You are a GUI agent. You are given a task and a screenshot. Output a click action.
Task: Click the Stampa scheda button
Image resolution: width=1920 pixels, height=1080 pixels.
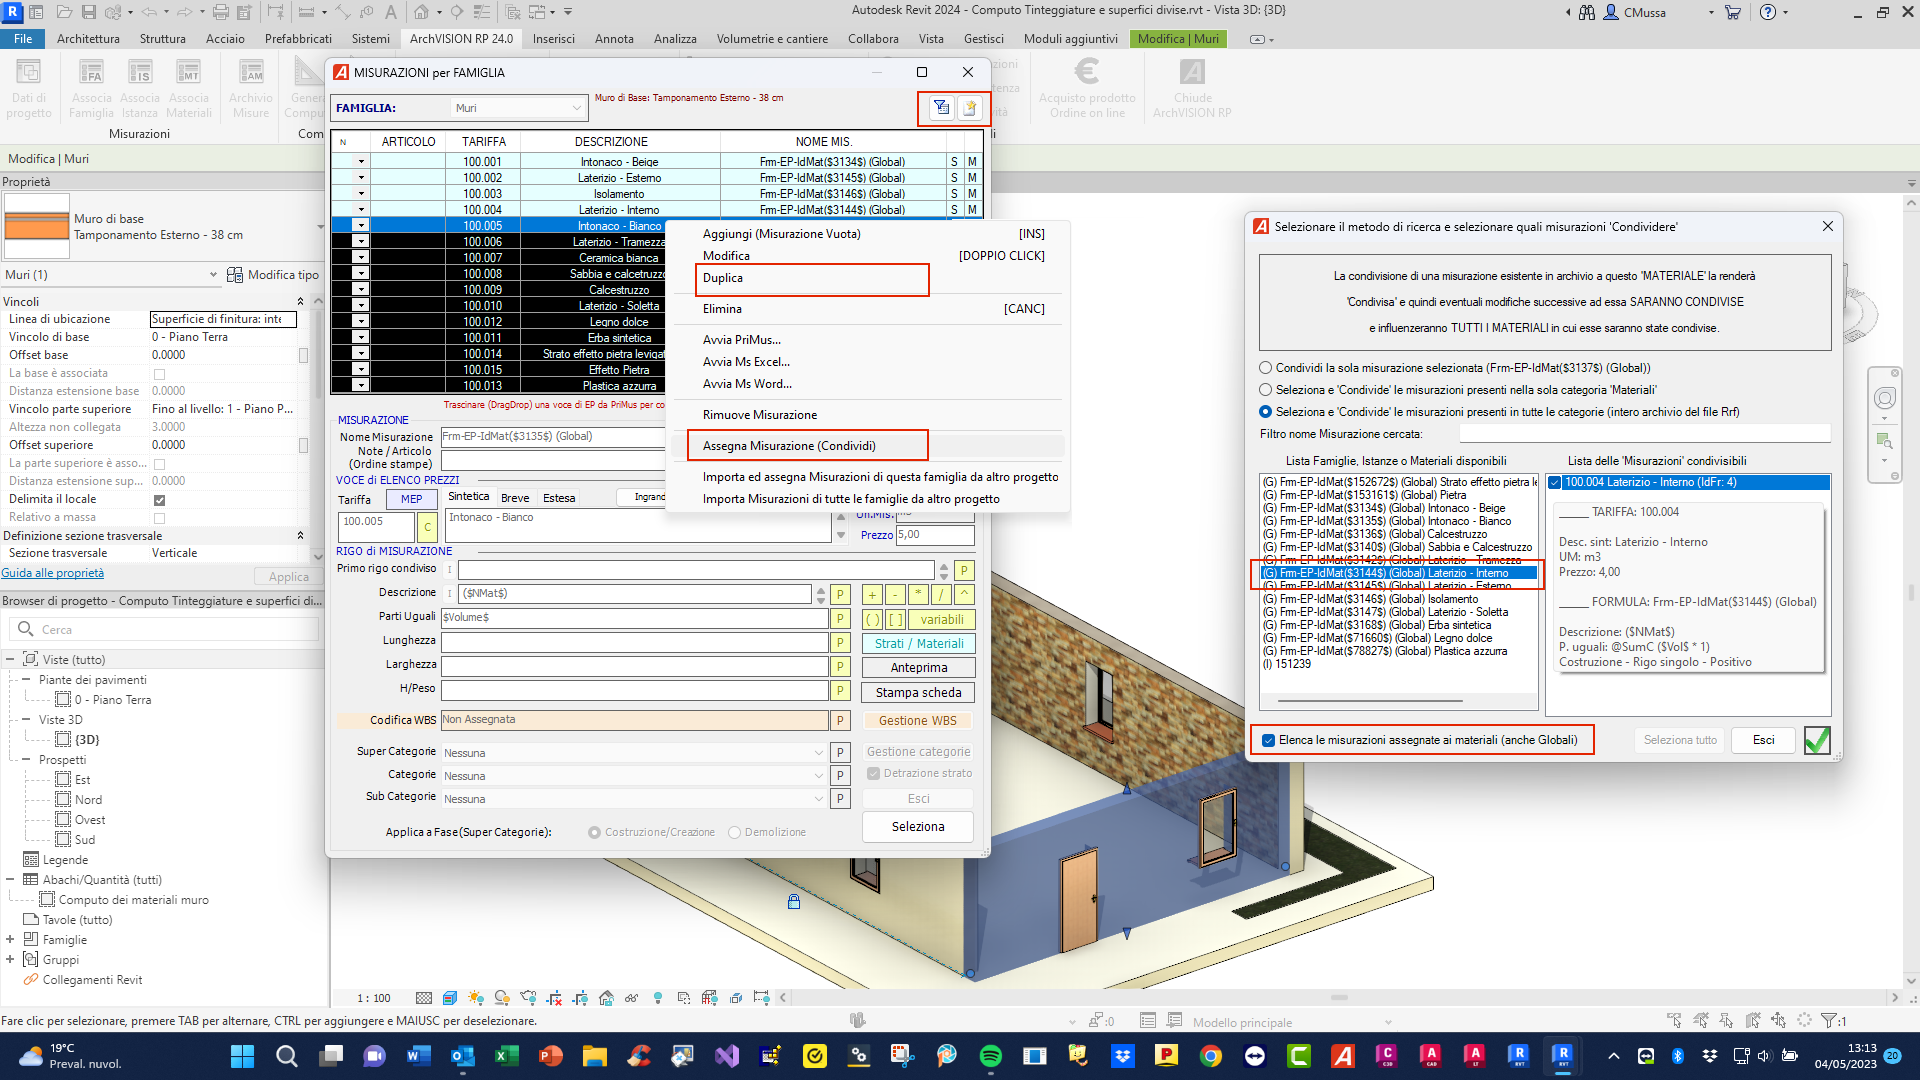918,693
